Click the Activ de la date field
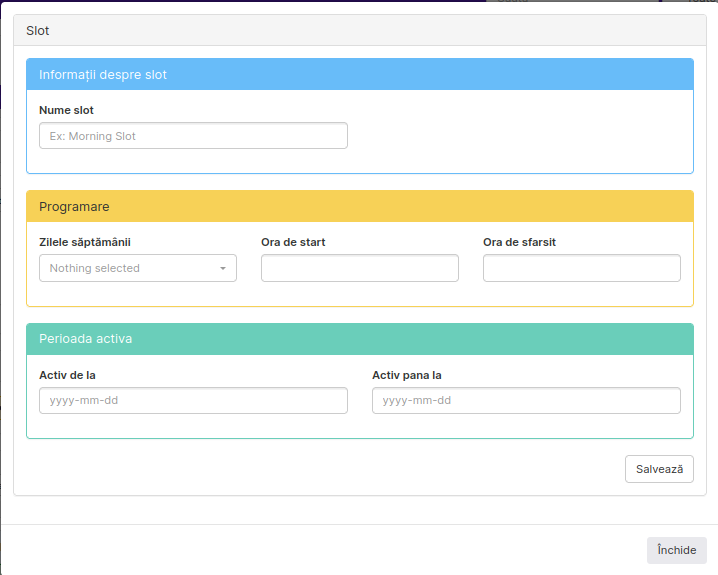718x575 pixels. tap(193, 401)
